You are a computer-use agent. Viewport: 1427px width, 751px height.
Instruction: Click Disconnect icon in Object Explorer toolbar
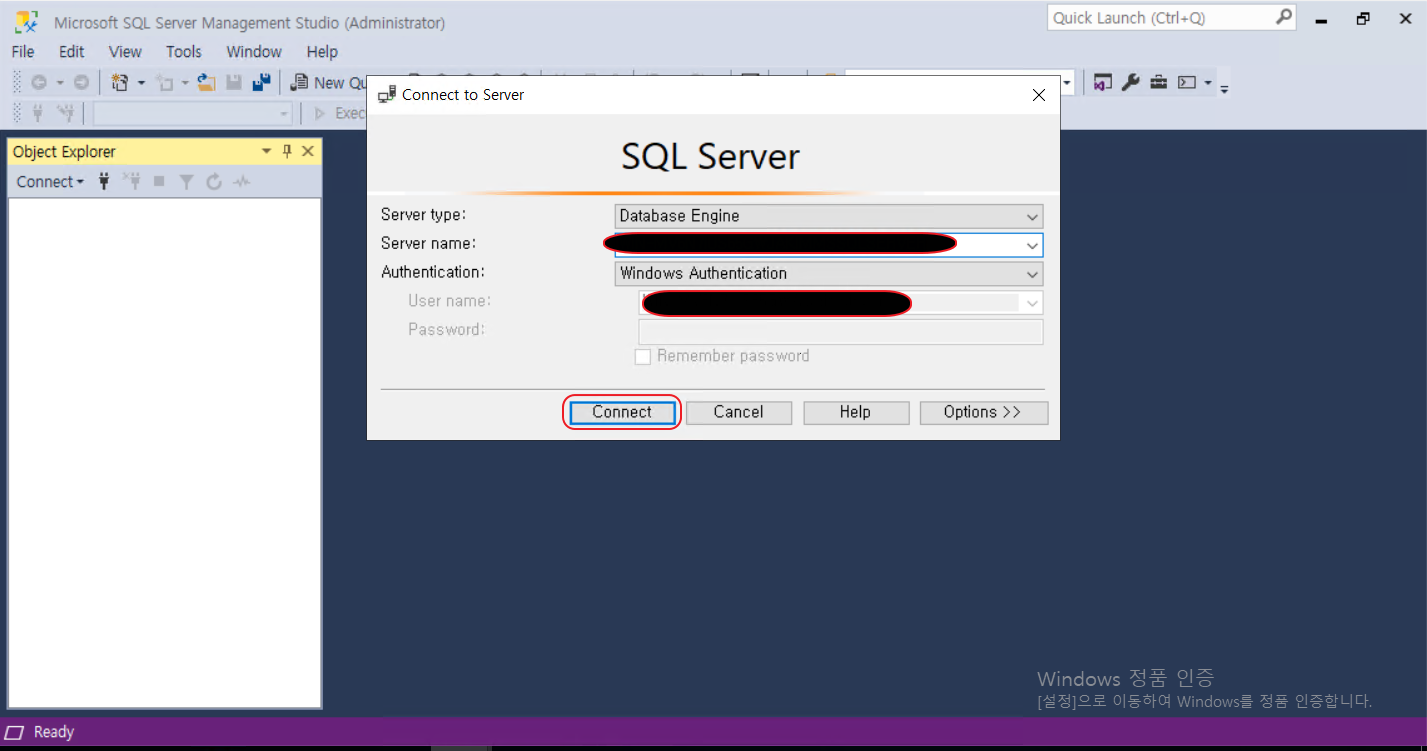tap(132, 182)
